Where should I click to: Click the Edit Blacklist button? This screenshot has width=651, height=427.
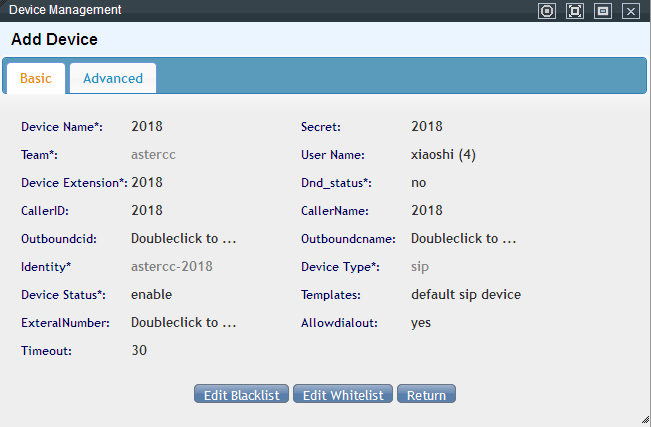click(x=242, y=395)
